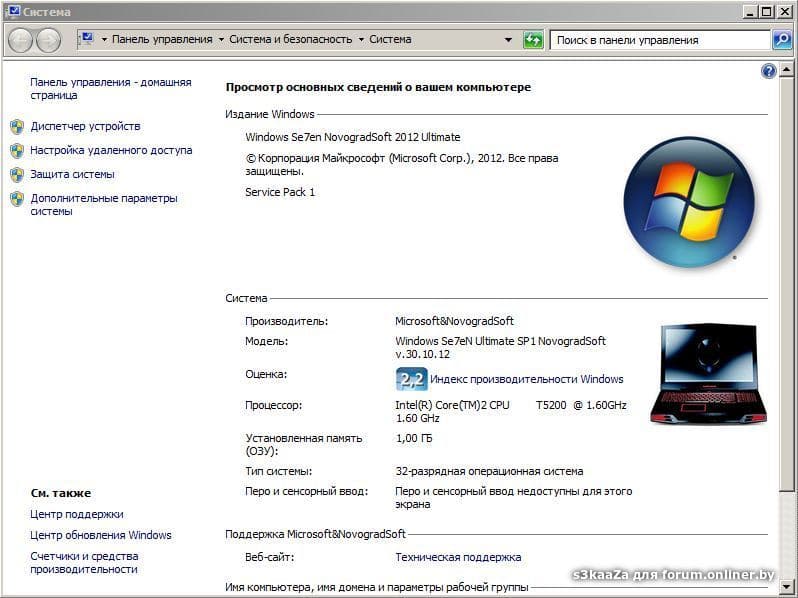798x598 pixels.
Task: Open Счетчики и средства производительности
Action: [x=84, y=563]
